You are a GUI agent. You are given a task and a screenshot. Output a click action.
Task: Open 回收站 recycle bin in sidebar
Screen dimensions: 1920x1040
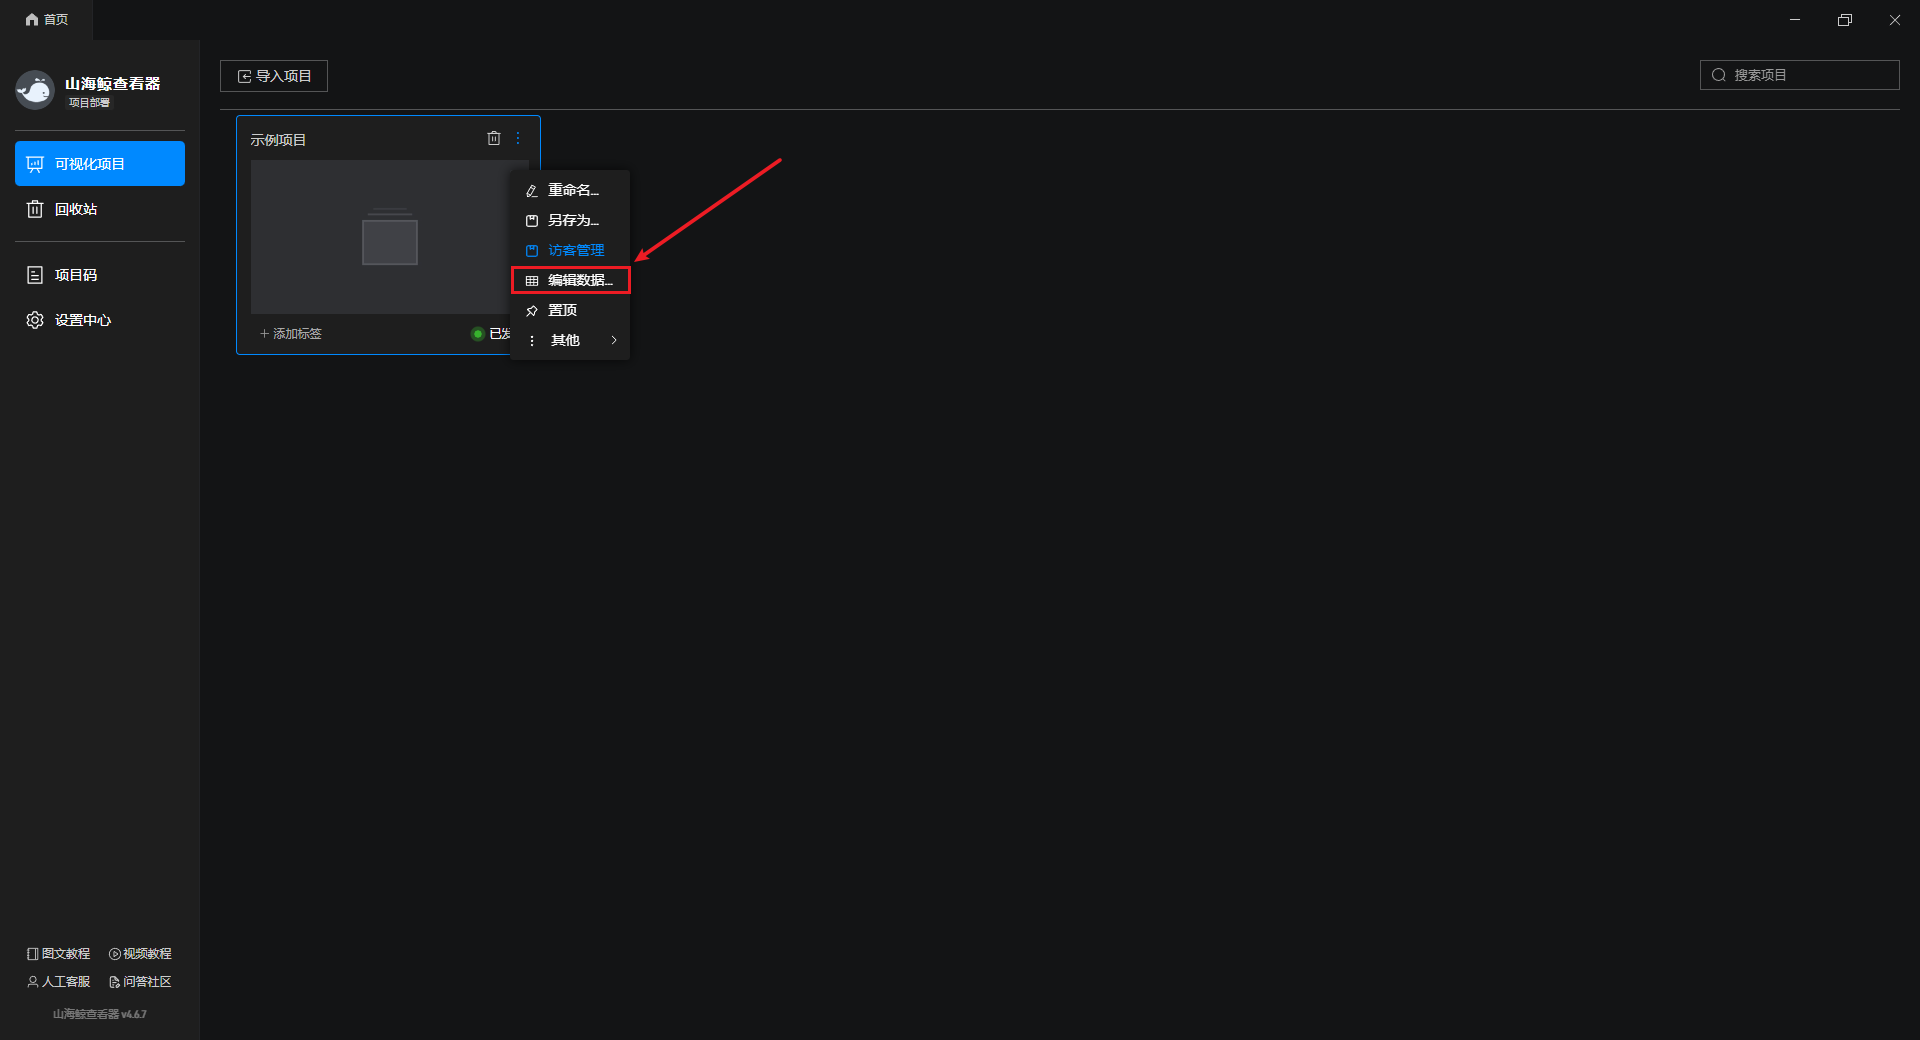(100, 209)
